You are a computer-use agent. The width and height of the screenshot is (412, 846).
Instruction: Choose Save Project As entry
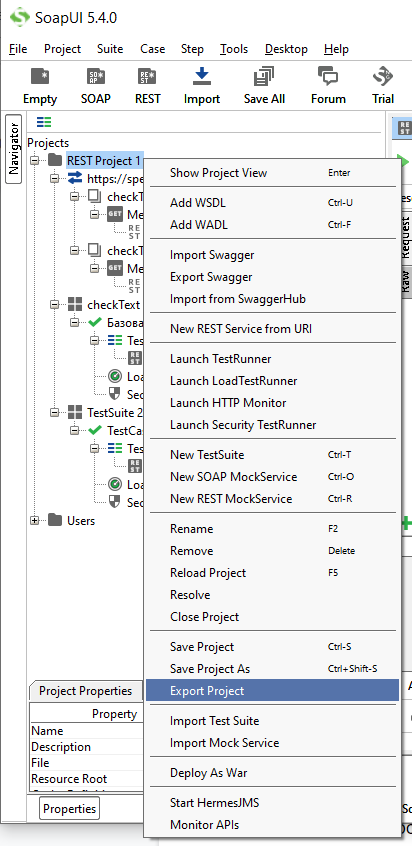pyautogui.click(x=272, y=668)
